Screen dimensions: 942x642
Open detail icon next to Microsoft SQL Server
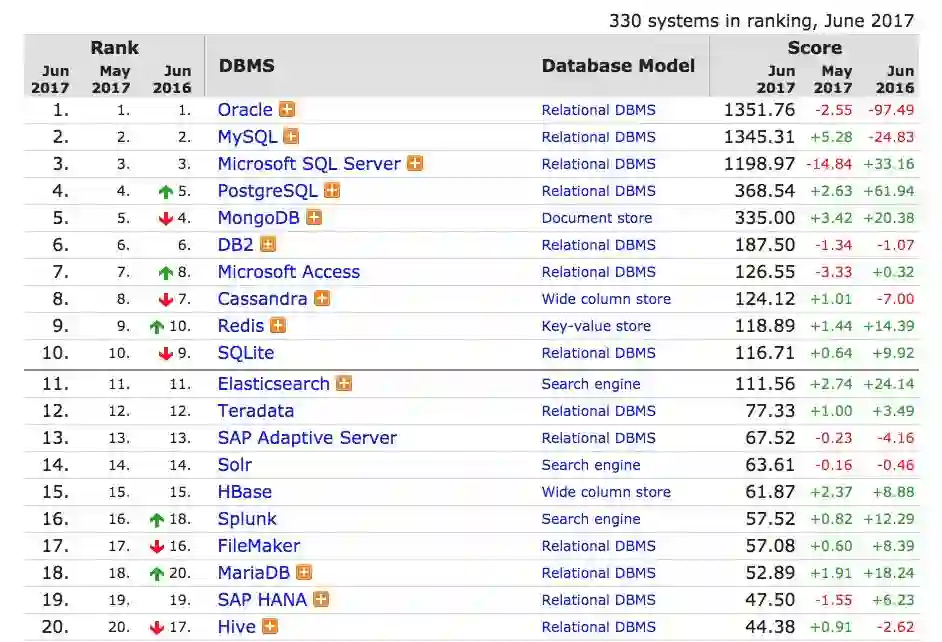[x=414, y=164]
